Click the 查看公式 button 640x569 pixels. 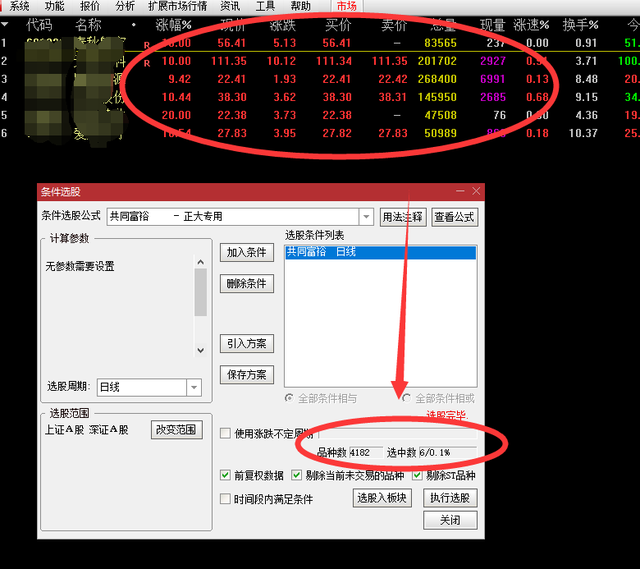455,217
